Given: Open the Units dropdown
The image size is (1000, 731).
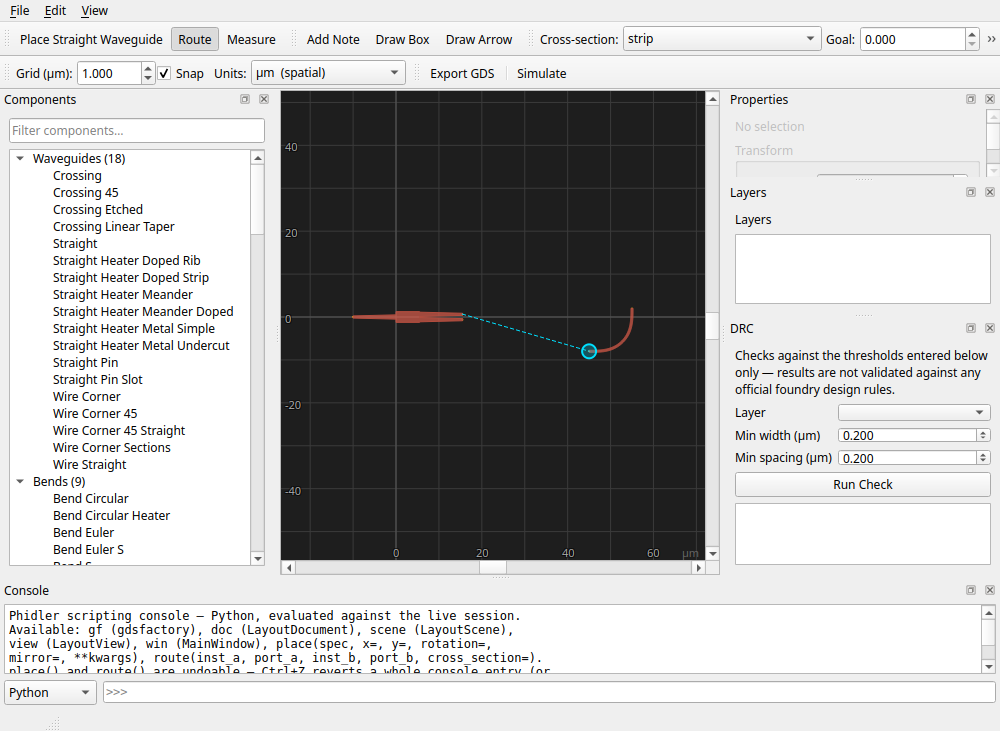Looking at the screenshot, I should point(328,73).
